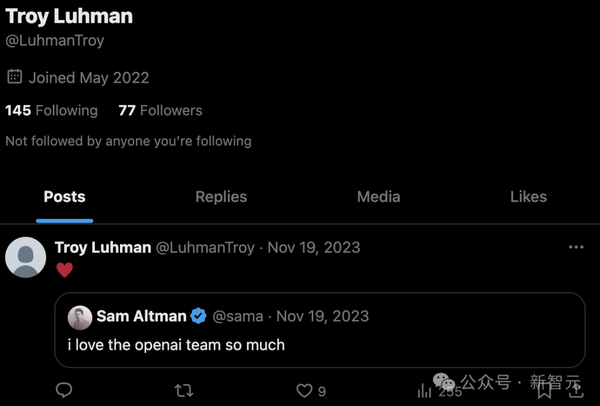Click Sam Altman's small profile picture
Image resolution: width=600 pixels, height=406 pixels.
80,317
